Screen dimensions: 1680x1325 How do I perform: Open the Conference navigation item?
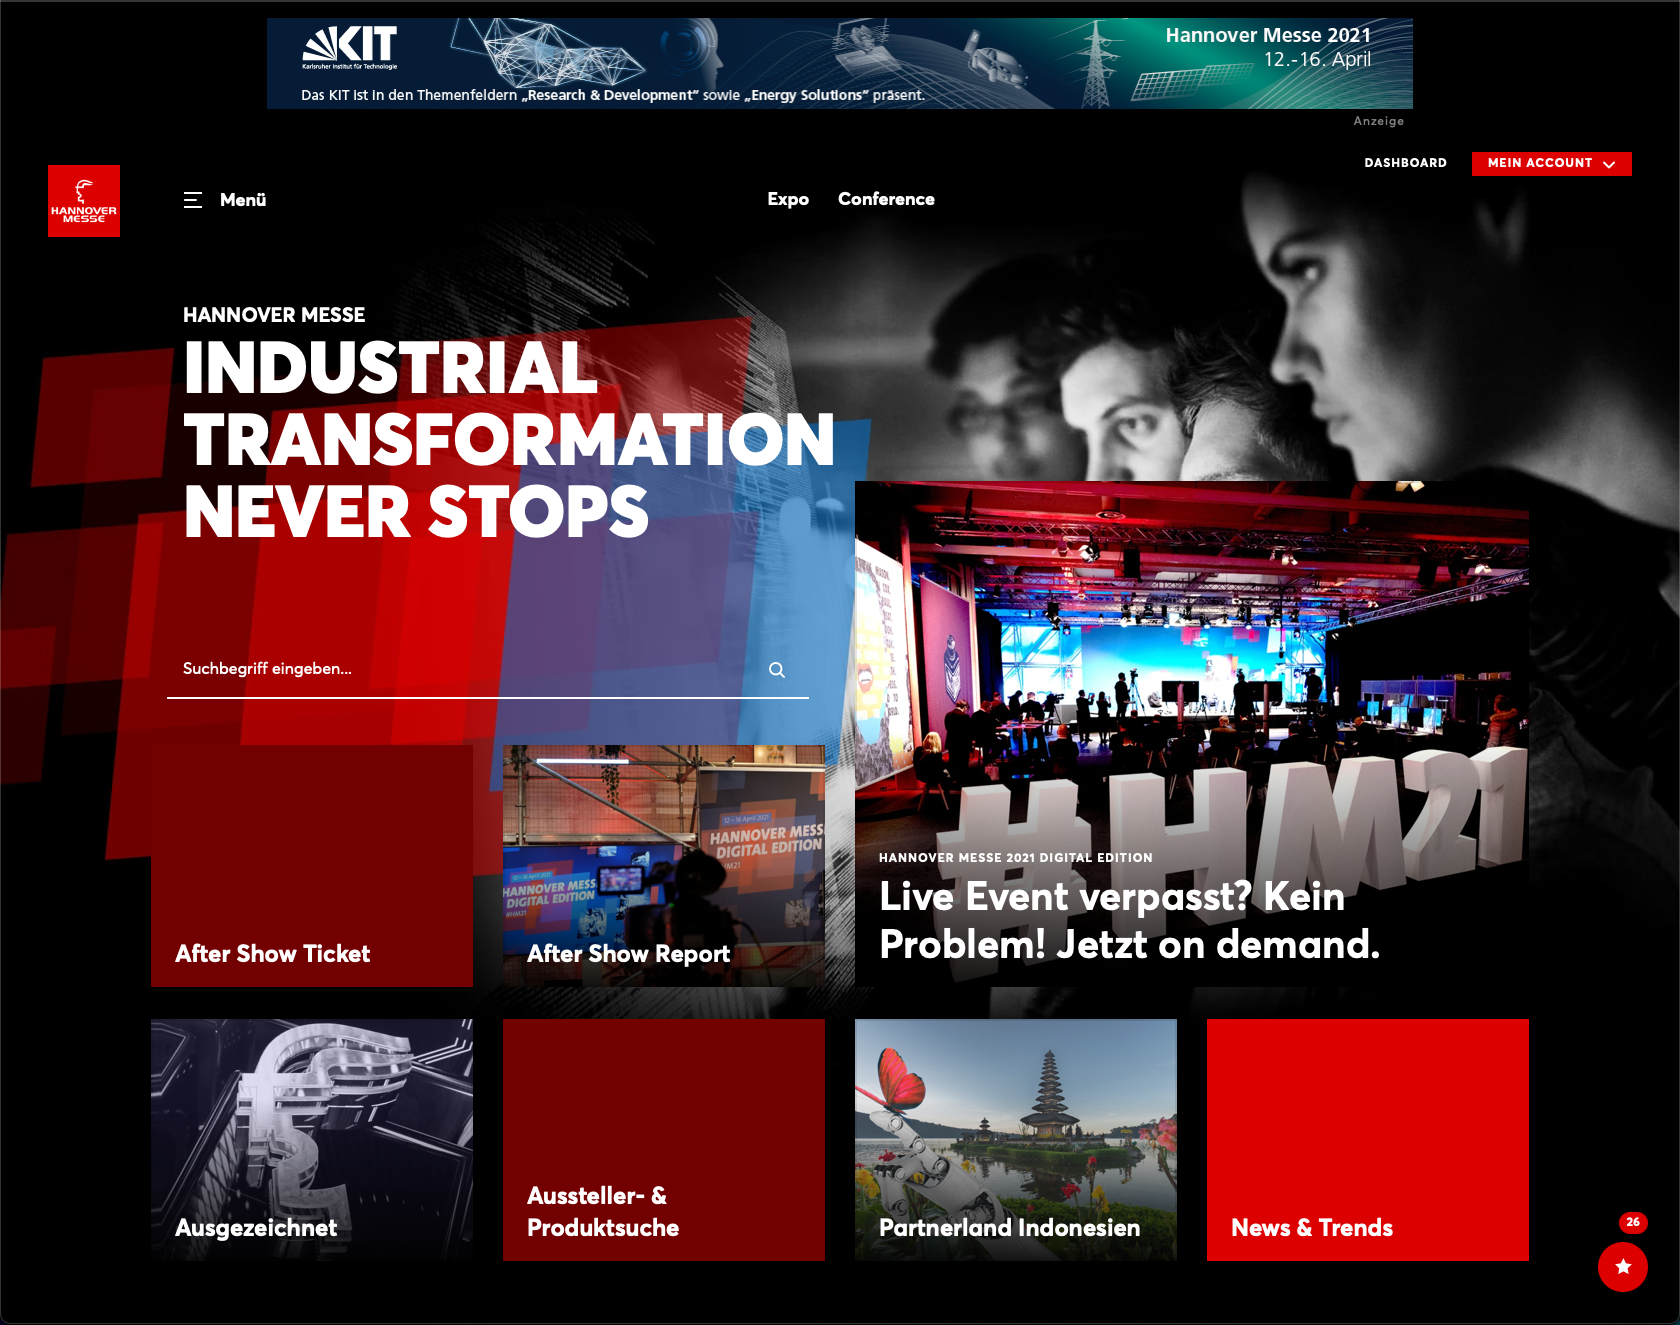point(886,199)
